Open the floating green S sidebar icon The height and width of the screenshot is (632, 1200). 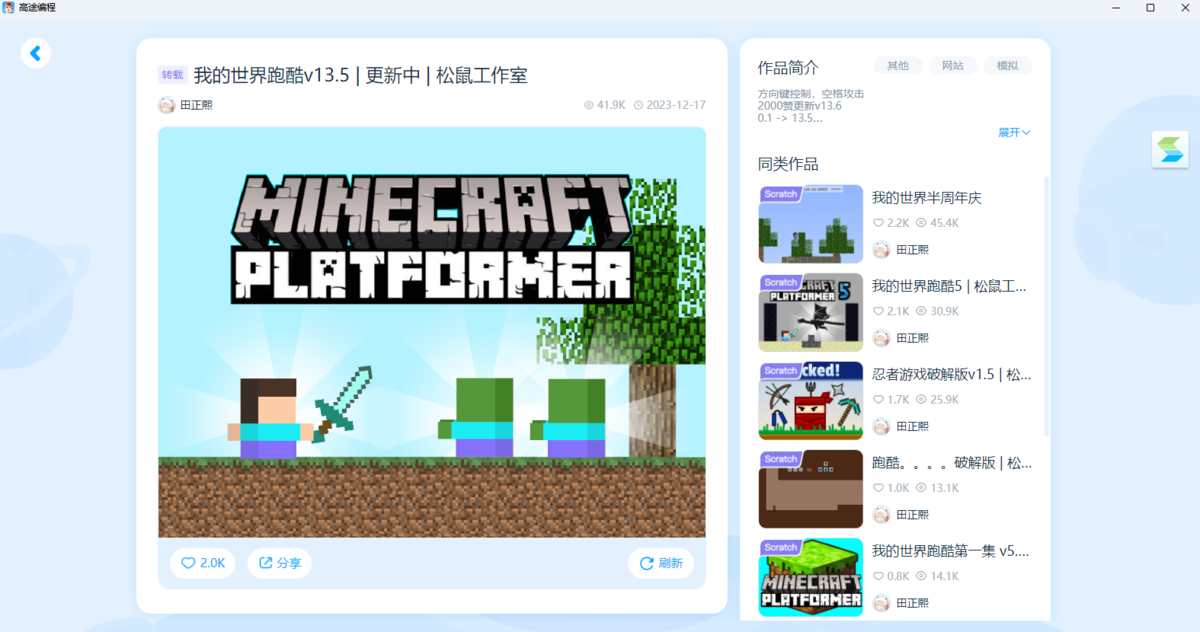click(x=1170, y=151)
